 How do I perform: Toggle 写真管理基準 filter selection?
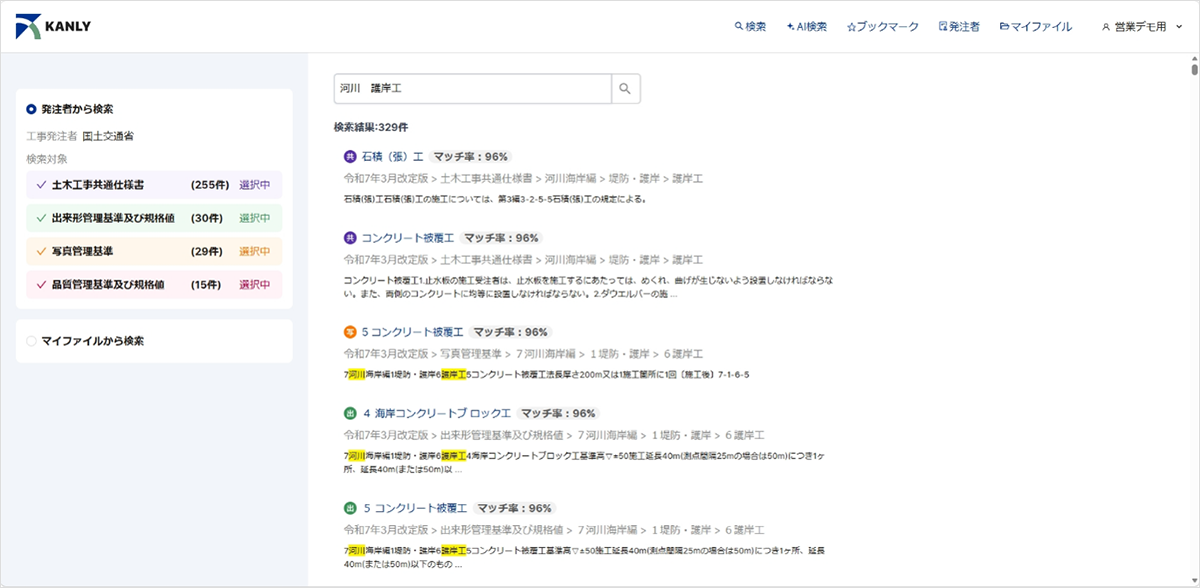click(154, 251)
